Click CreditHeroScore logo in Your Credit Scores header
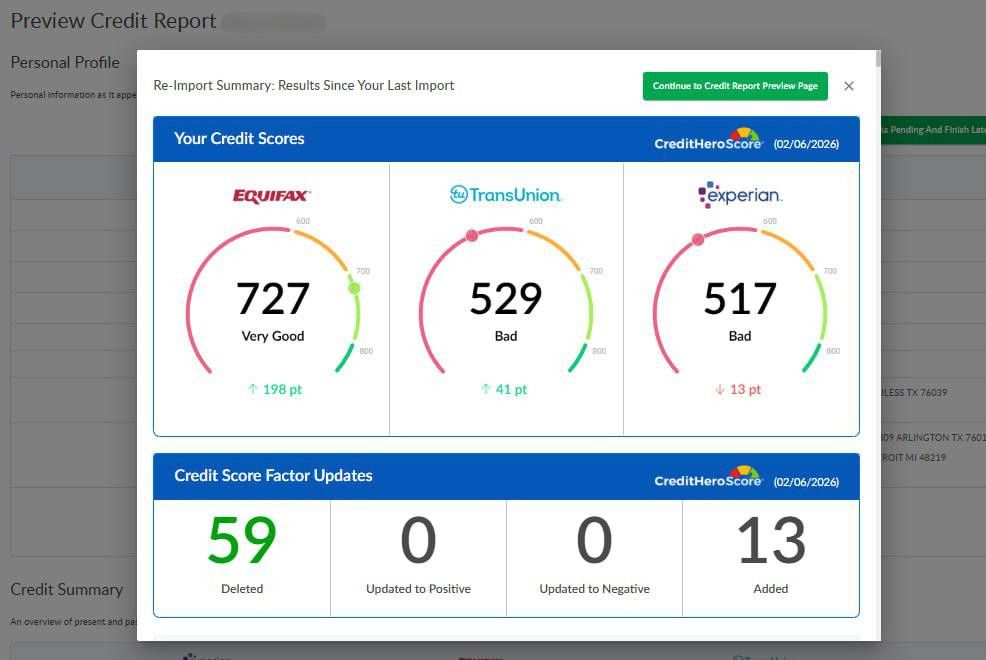The height and width of the screenshot is (660, 986). tap(708, 139)
